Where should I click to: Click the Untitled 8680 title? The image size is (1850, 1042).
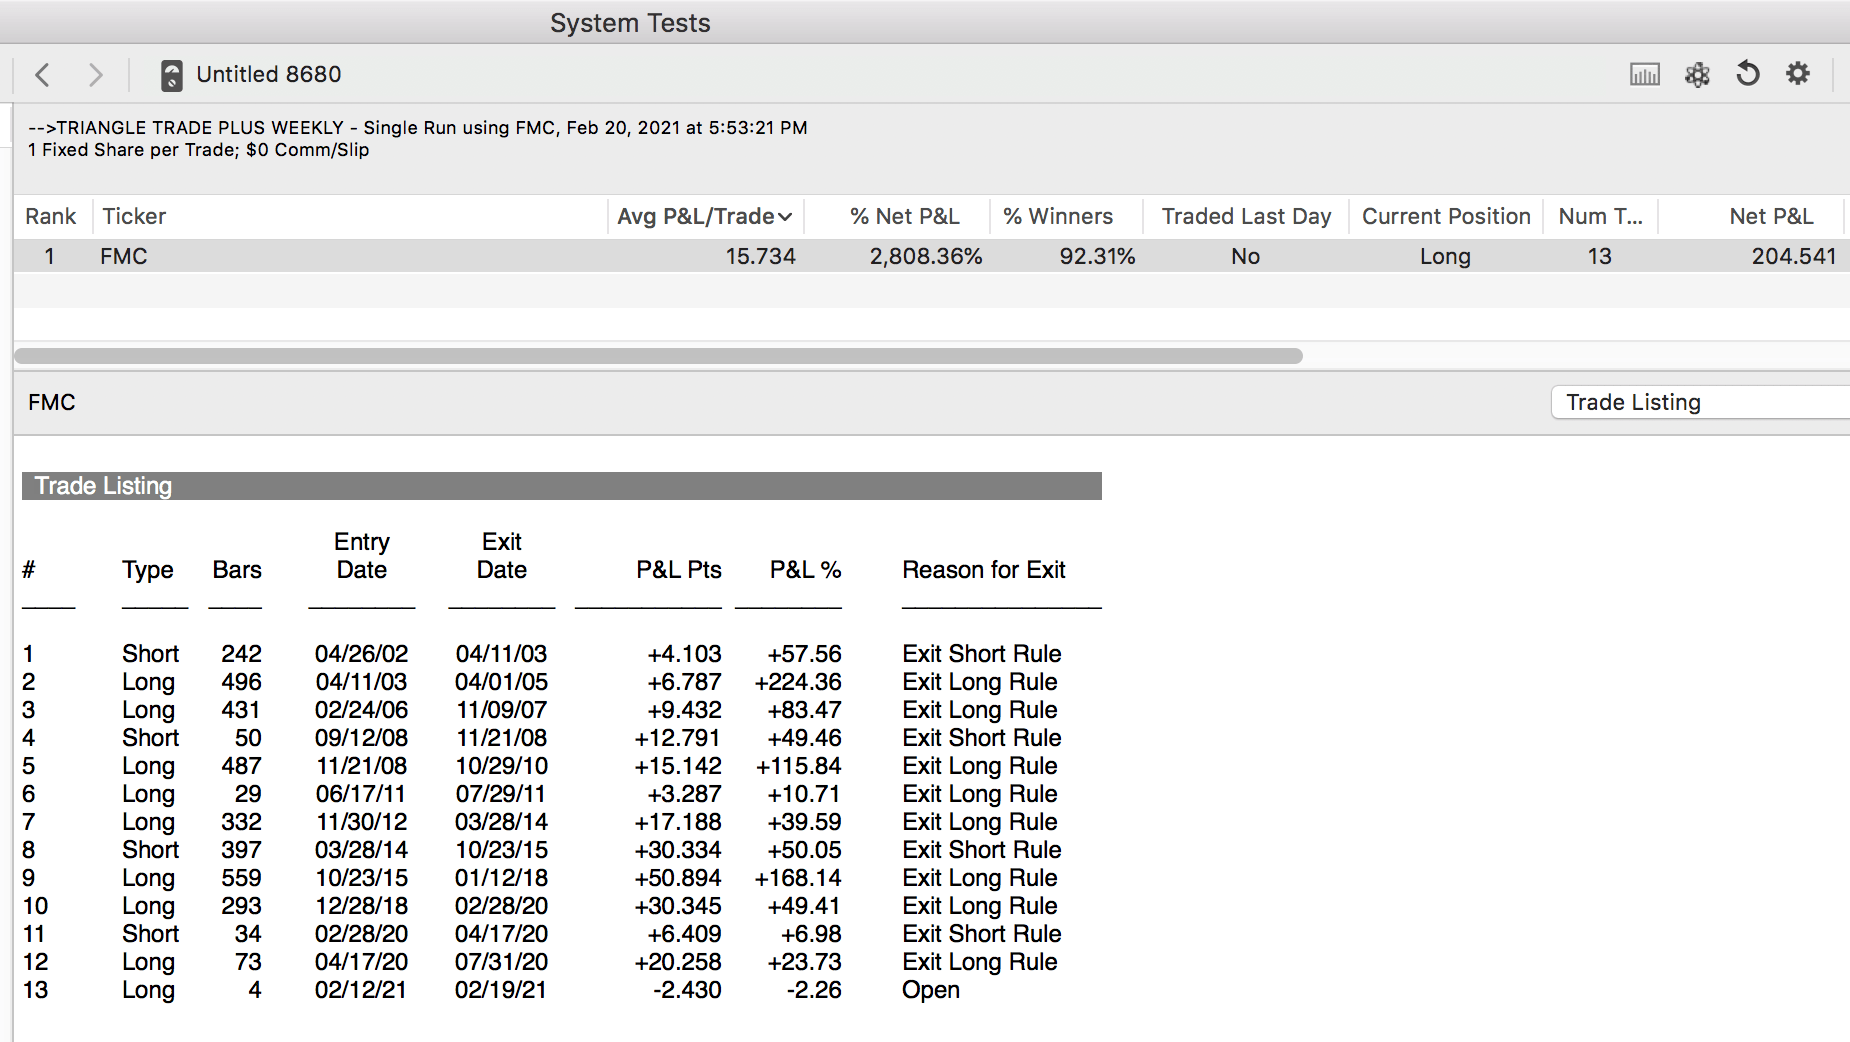(x=268, y=75)
